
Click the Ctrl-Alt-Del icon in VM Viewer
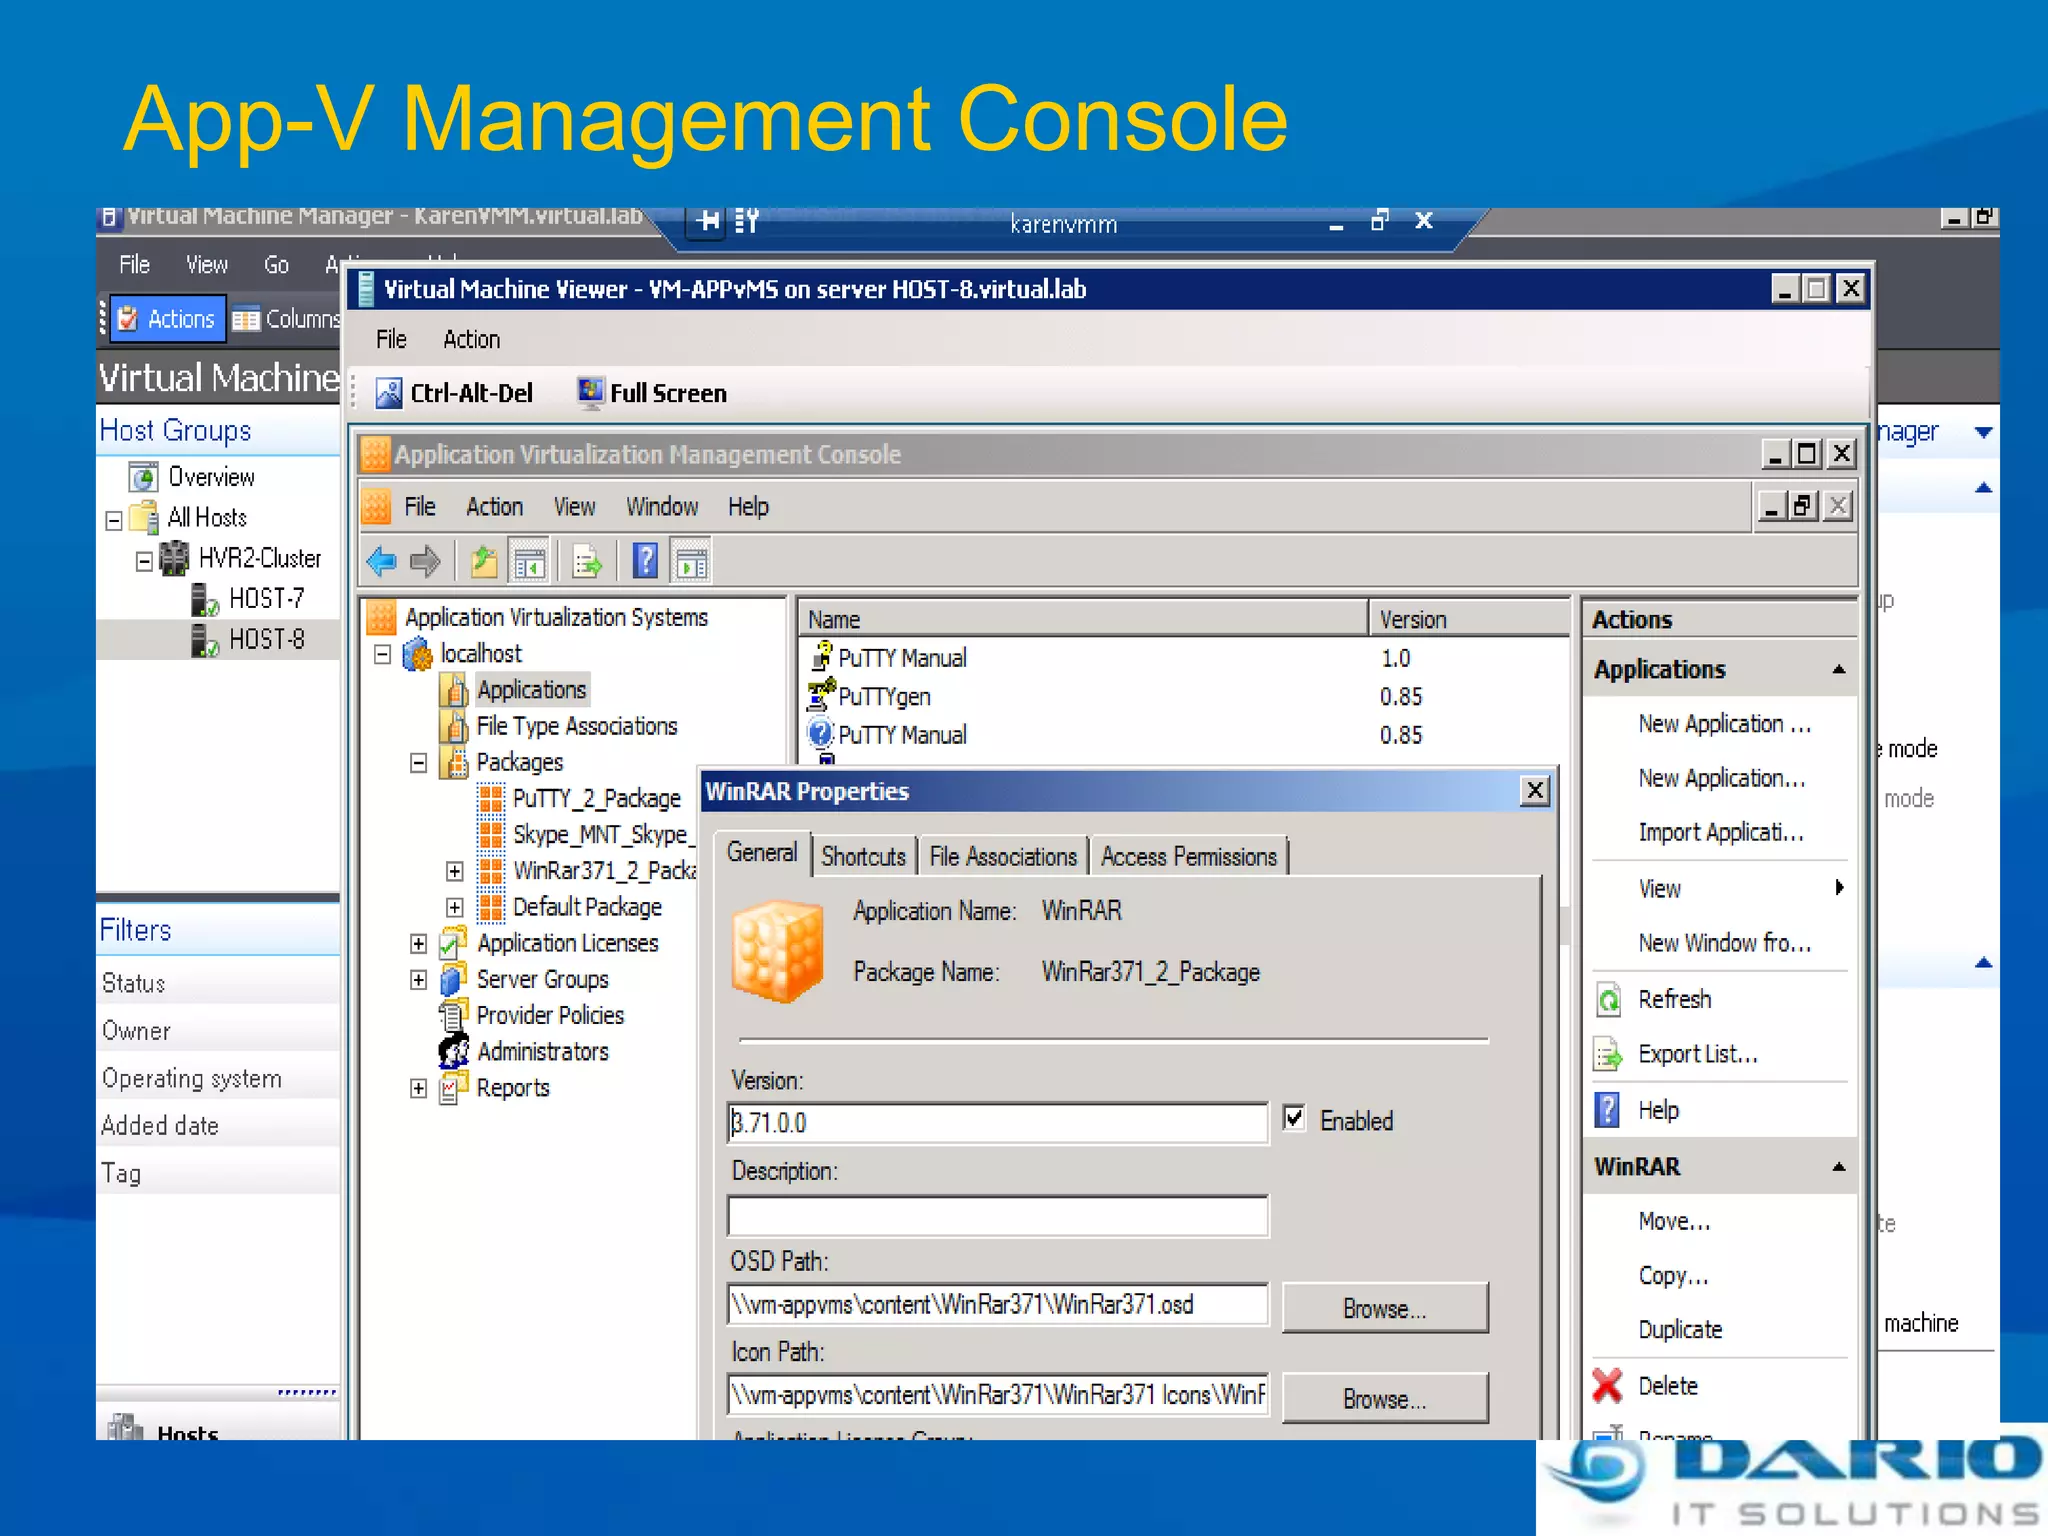[389, 394]
